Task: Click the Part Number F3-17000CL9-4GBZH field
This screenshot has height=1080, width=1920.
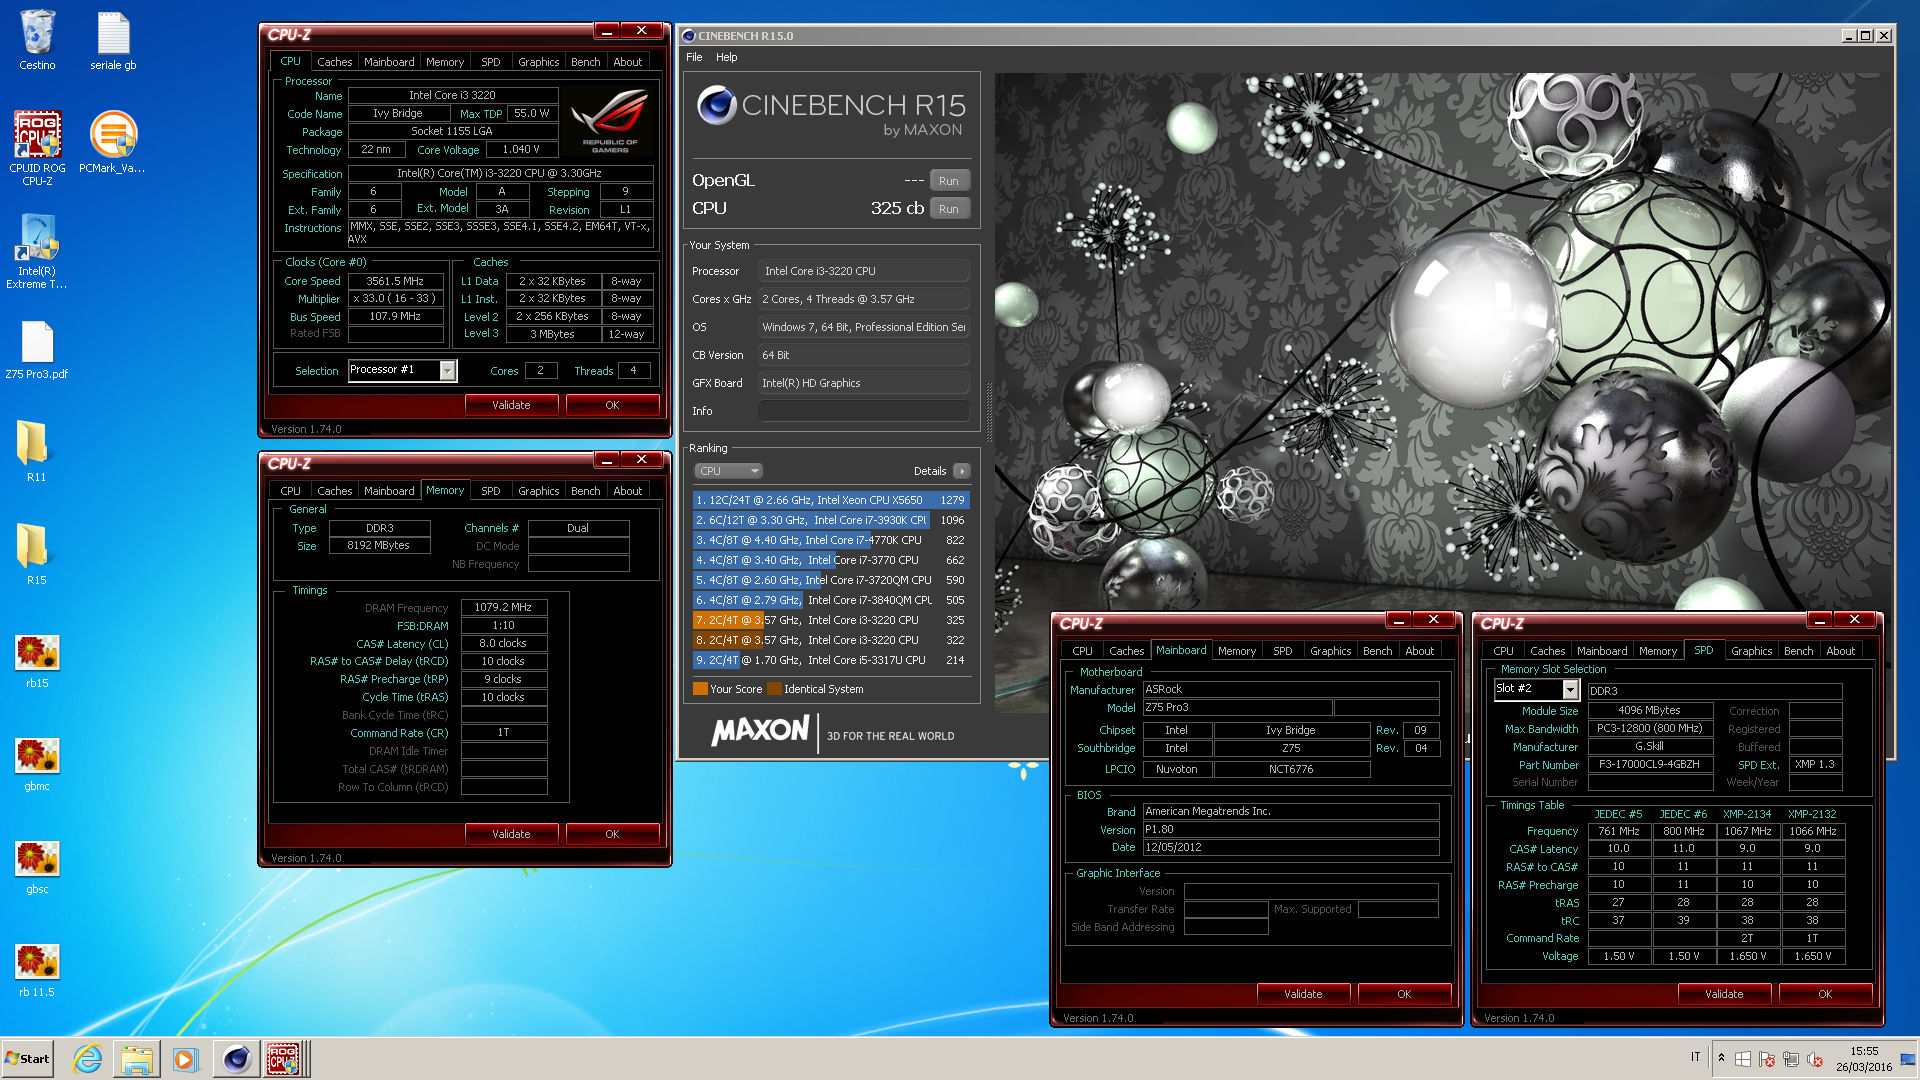Action: coord(1650,765)
